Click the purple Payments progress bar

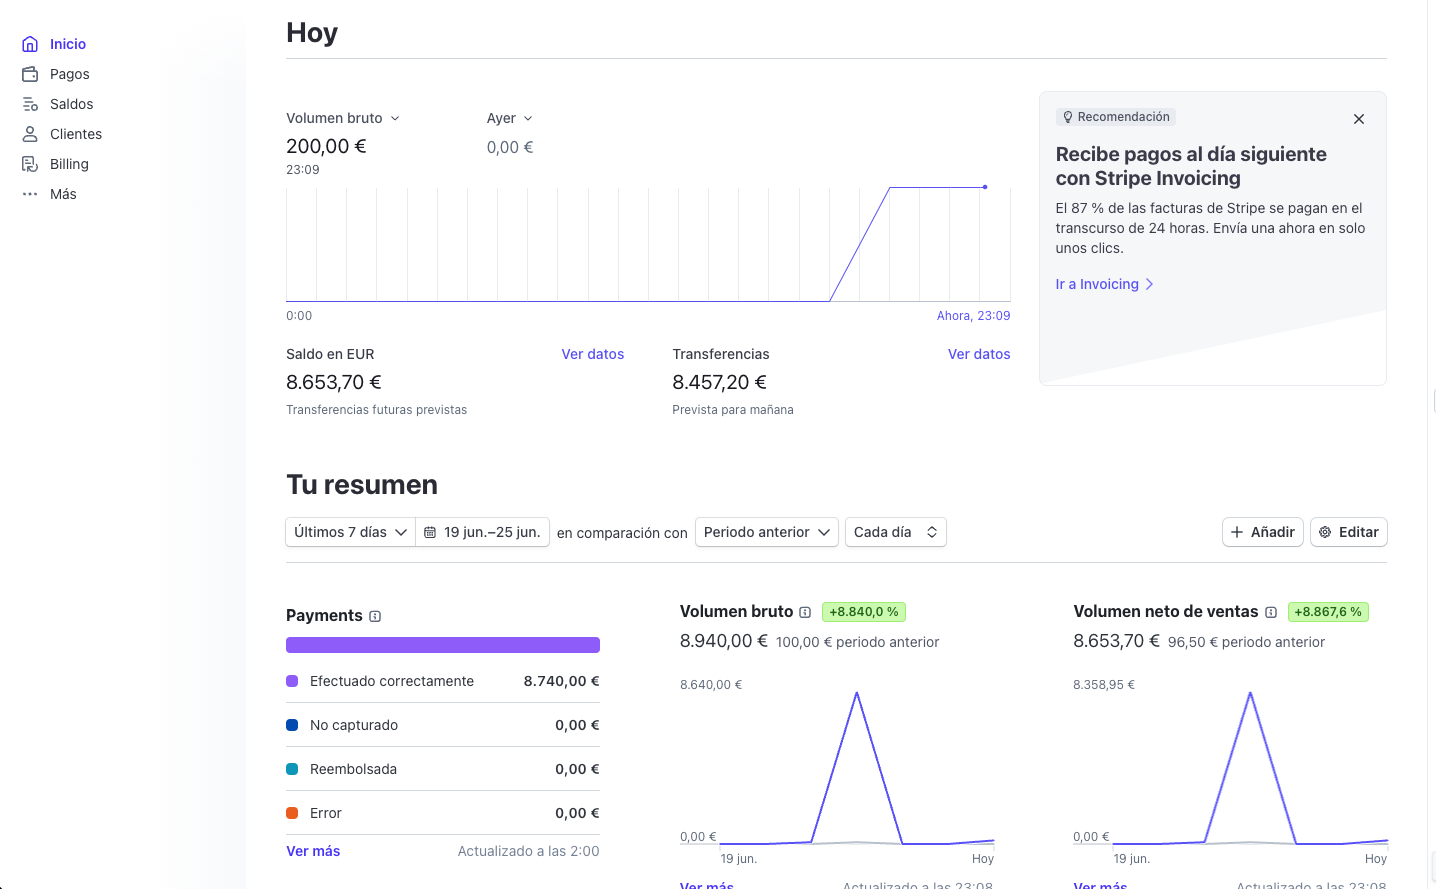point(443,644)
